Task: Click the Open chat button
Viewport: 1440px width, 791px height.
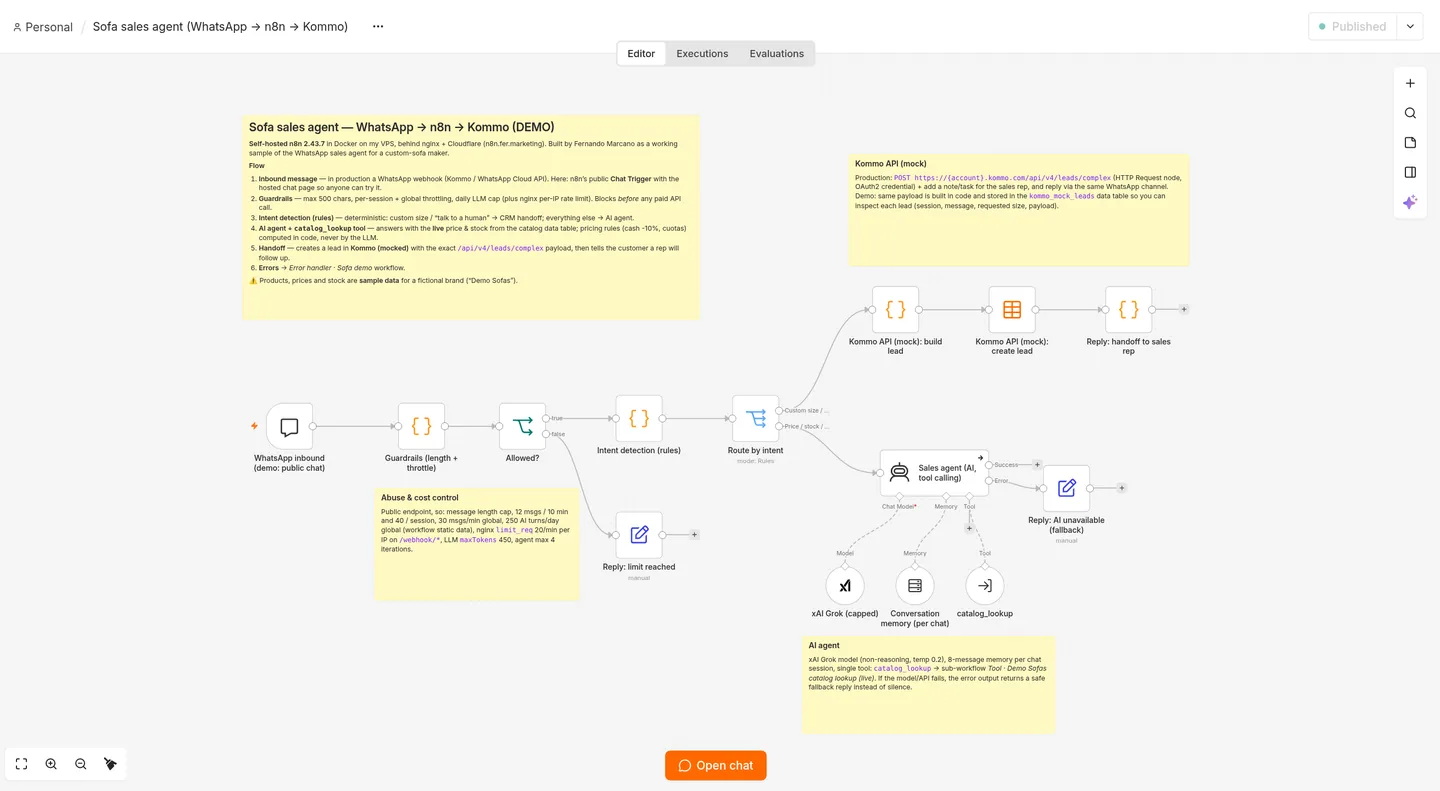Action: [716, 766]
